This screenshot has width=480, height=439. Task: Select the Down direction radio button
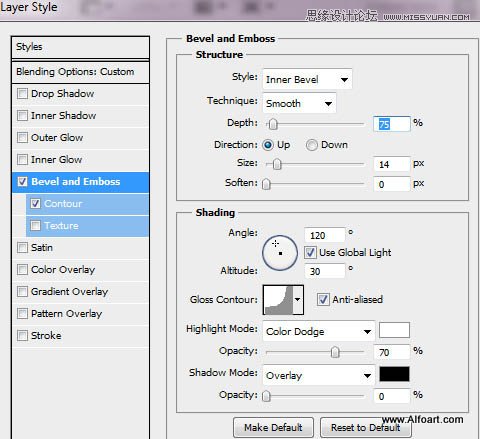[x=312, y=145]
